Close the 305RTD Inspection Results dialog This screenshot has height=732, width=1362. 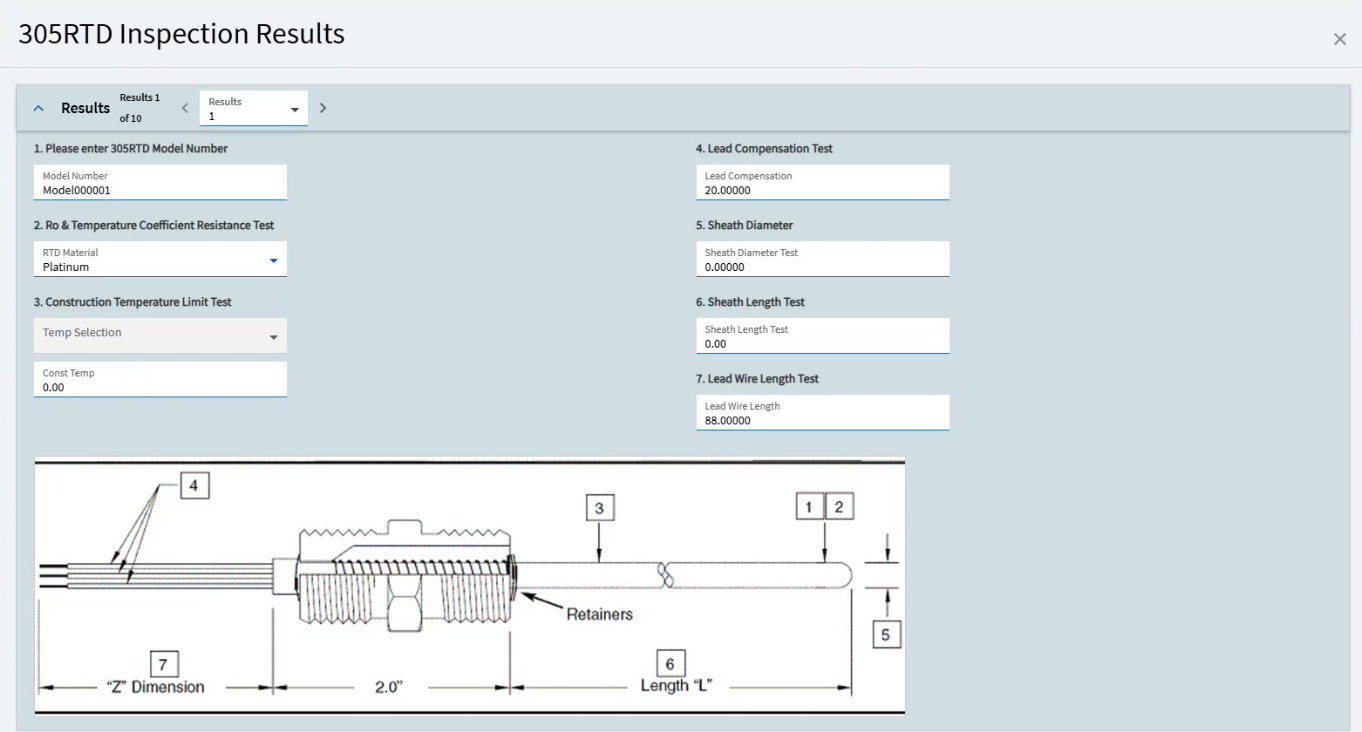[1339, 39]
